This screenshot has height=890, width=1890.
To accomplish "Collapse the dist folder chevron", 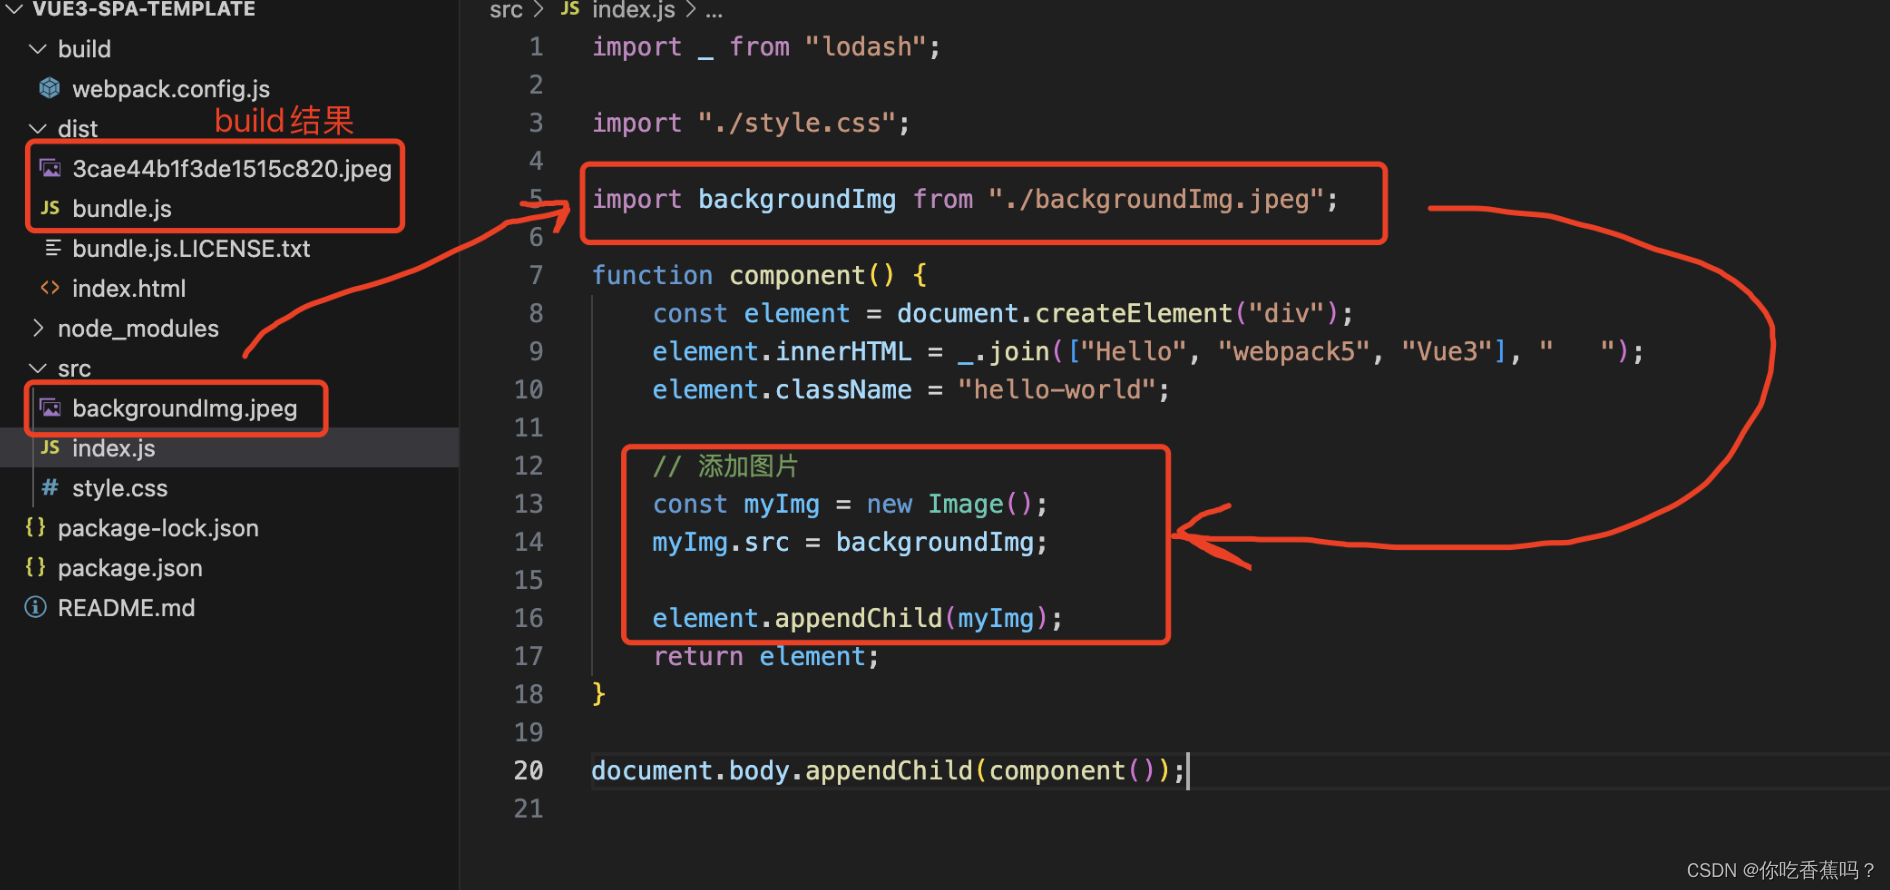I will pos(38,129).
